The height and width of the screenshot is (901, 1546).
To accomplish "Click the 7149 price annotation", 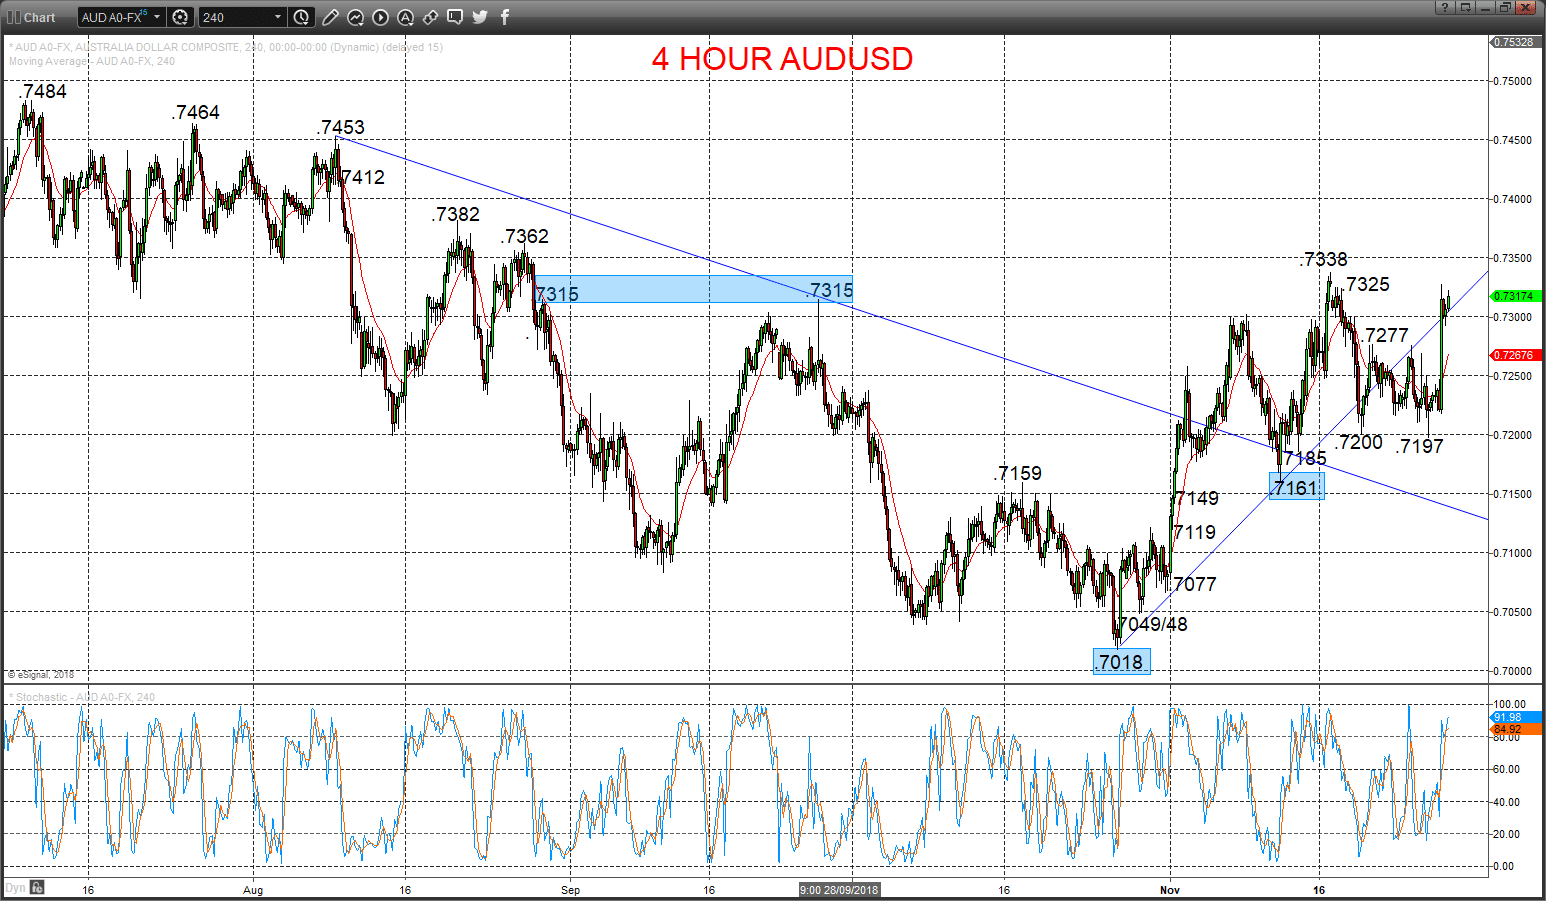I will coord(1197,498).
